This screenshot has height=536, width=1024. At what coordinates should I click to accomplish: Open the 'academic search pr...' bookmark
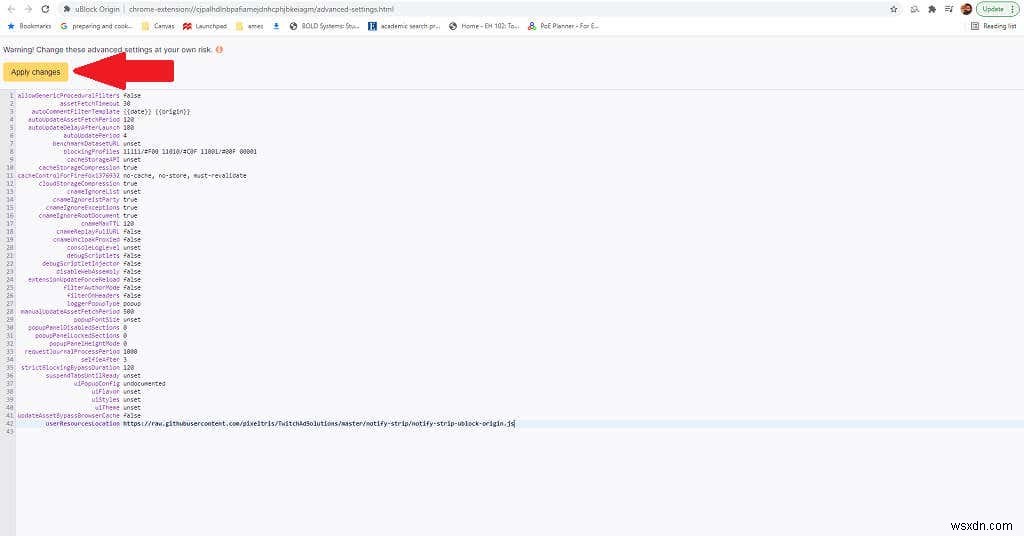(x=404, y=26)
